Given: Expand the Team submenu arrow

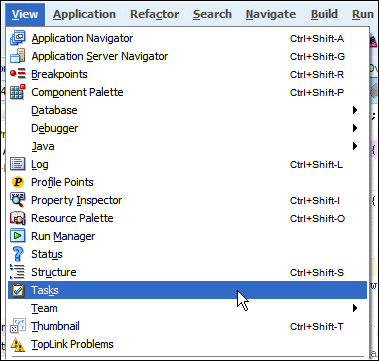Looking at the screenshot, I should tap(355, 308).
